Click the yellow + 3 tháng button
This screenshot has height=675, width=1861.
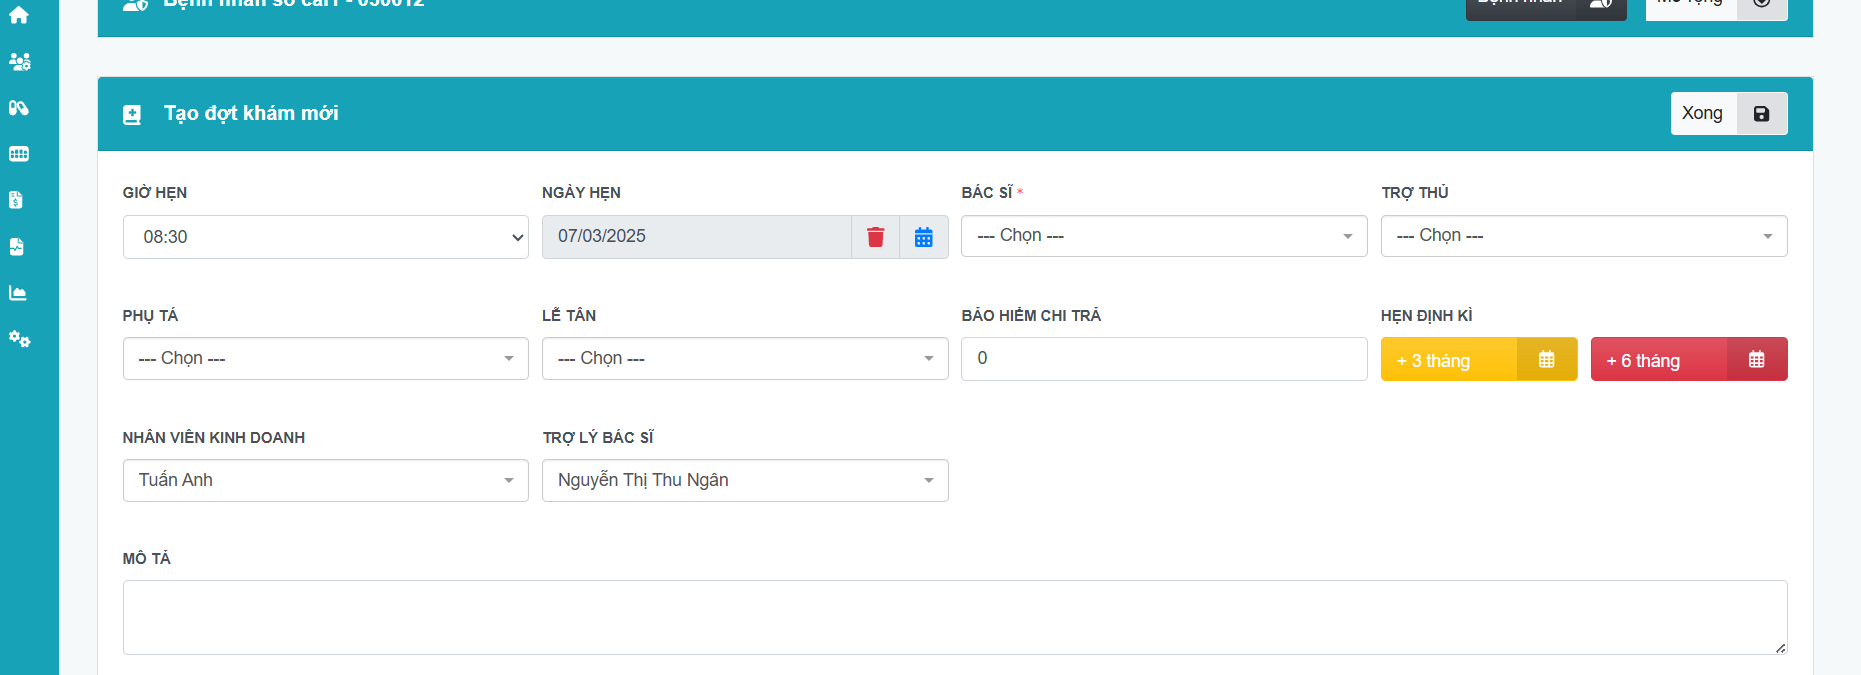(x=1478, y=360)
